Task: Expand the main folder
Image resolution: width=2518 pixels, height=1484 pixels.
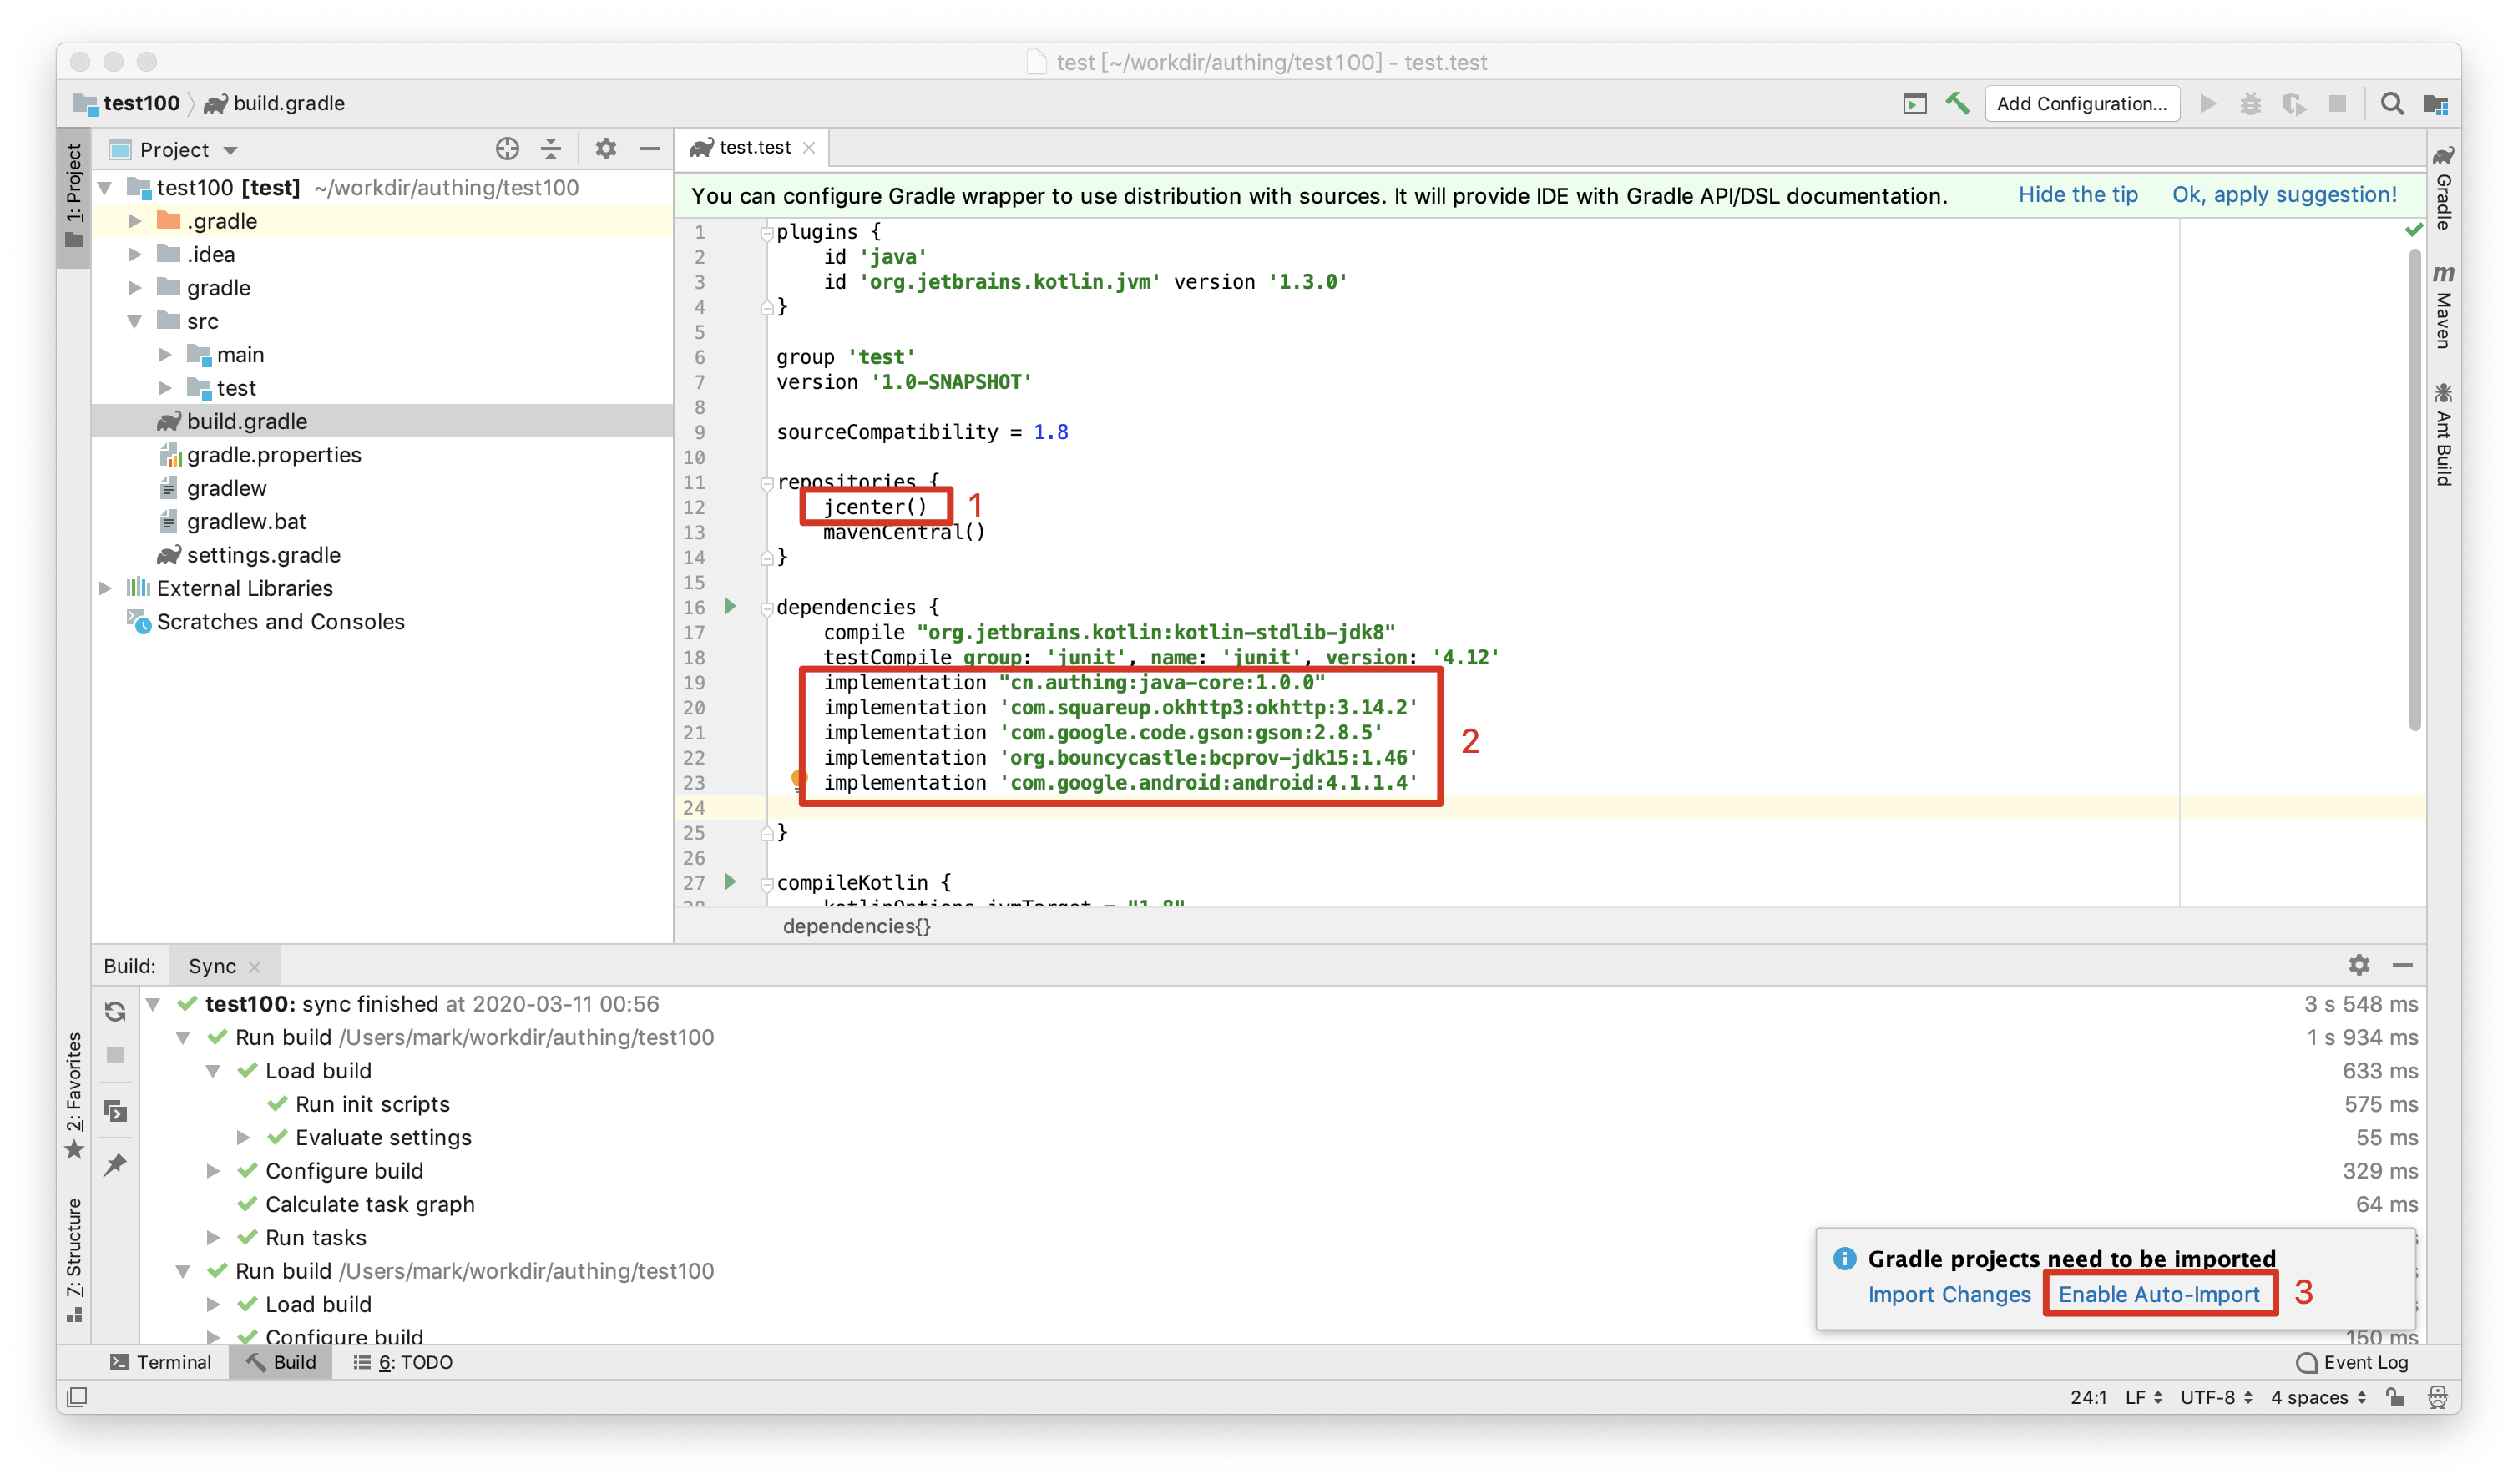Action: tap(165, 354)
